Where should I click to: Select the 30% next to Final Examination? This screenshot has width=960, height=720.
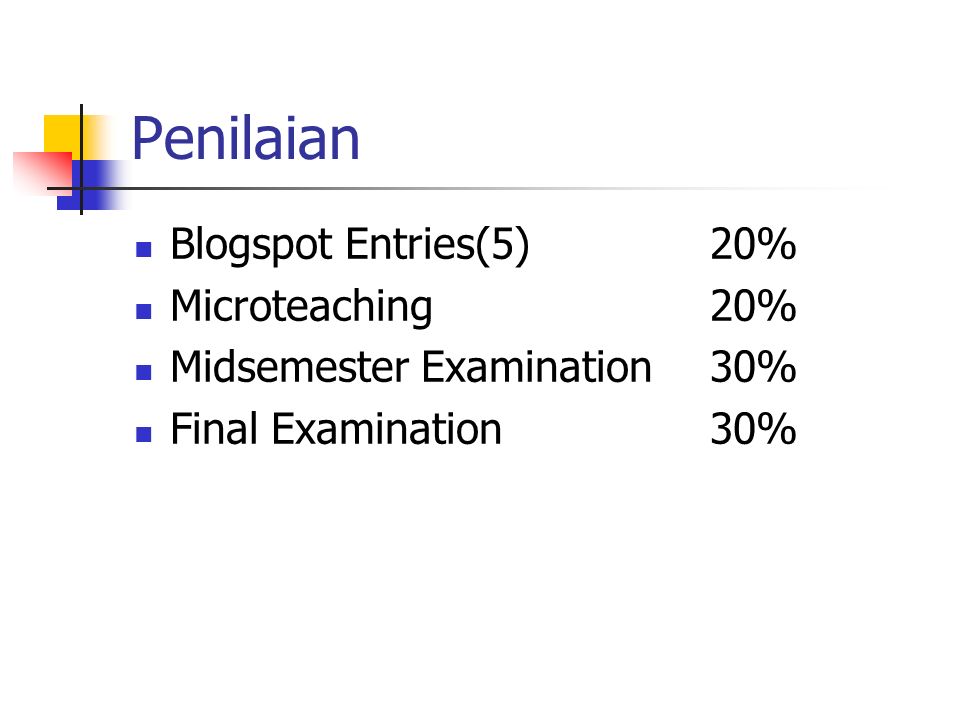click(x=753, y=429)
